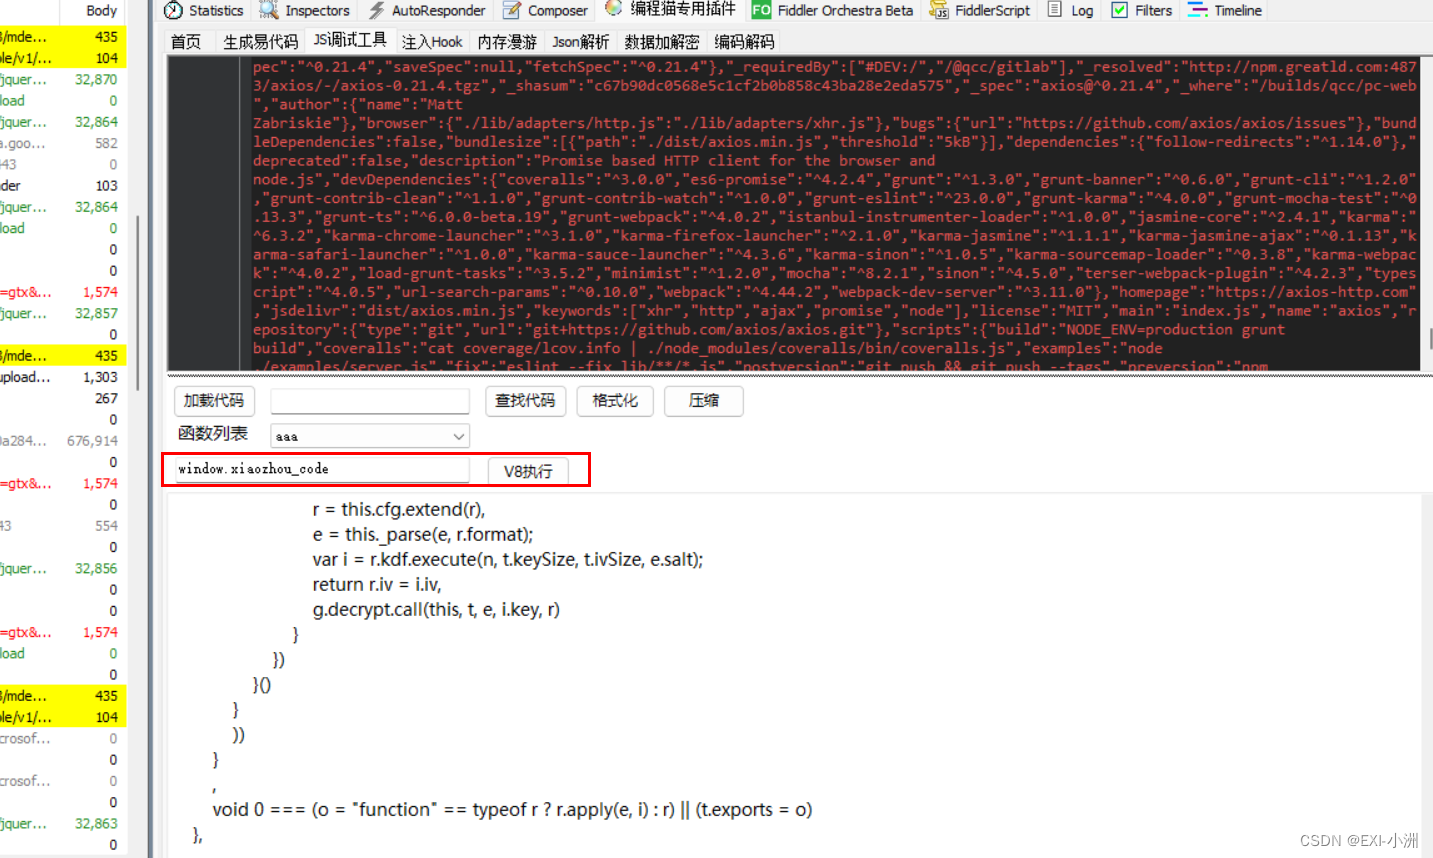The height and width of the screenshot is (858, 1433).
Task: Select the session row with body 582
Action: (63, 143)
